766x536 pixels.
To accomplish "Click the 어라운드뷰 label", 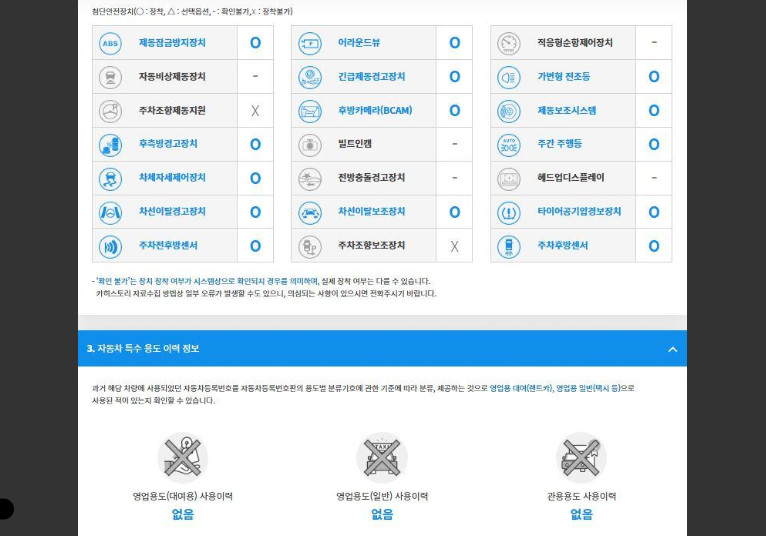I will (x=359, y=43).
